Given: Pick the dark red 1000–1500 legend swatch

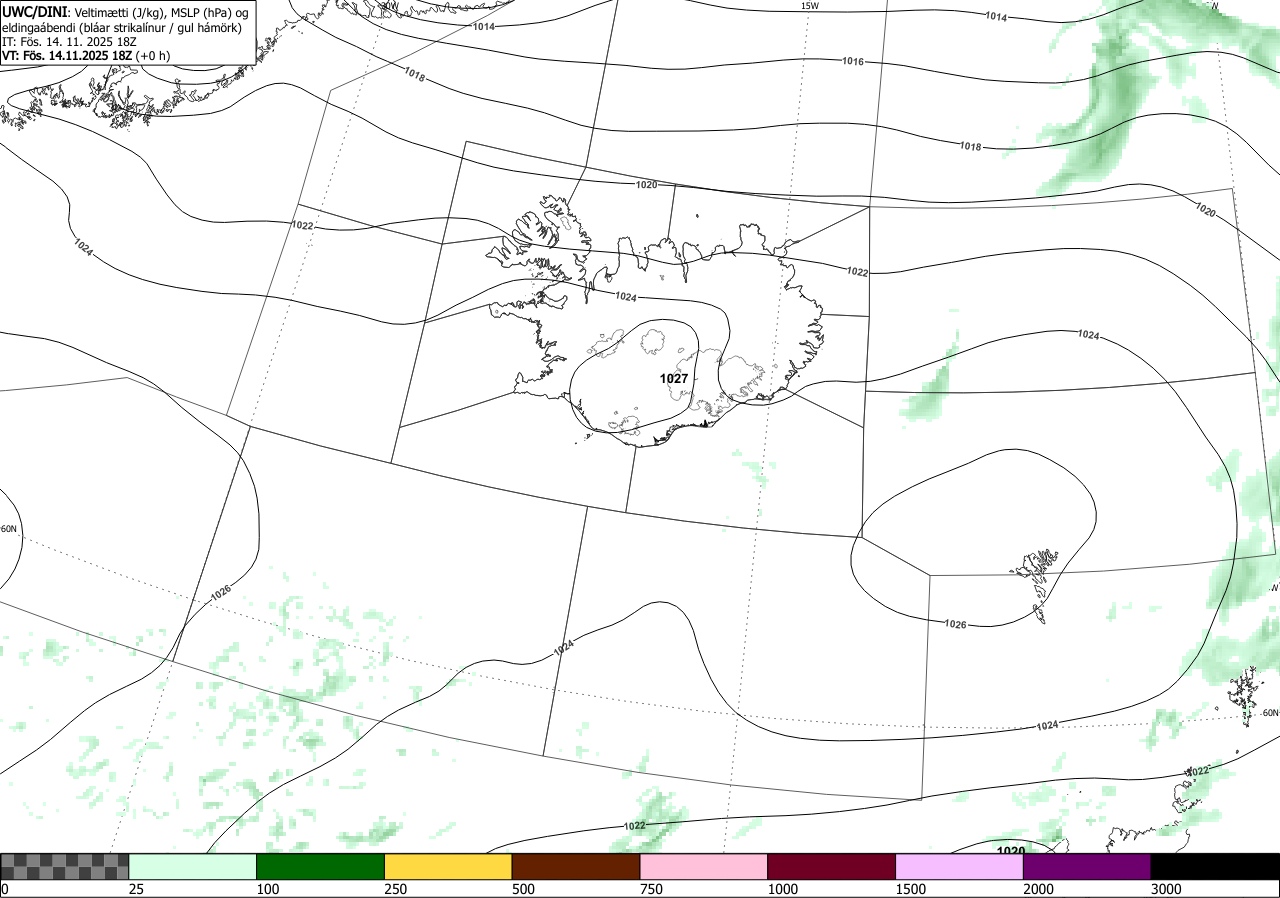Looking at the screenshot, I should coord(832,866).
